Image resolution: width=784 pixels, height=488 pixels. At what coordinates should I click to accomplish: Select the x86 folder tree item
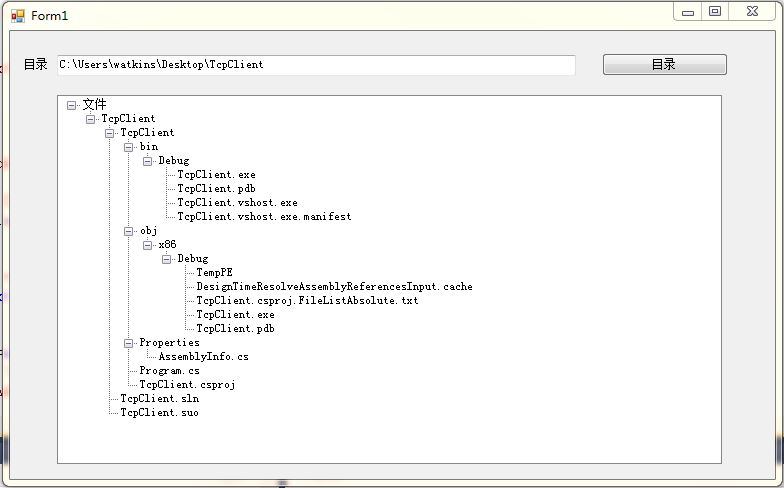pos(168,244)
